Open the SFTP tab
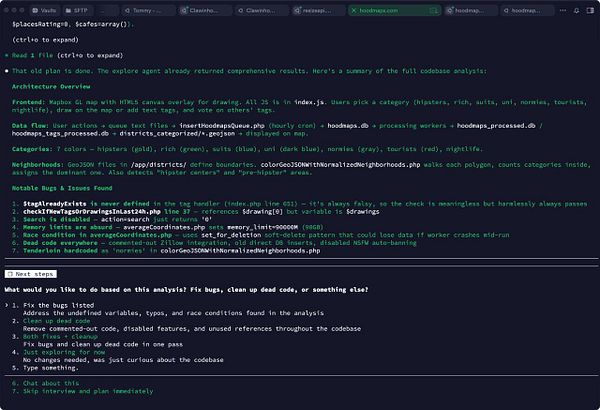 coord(77,11)
